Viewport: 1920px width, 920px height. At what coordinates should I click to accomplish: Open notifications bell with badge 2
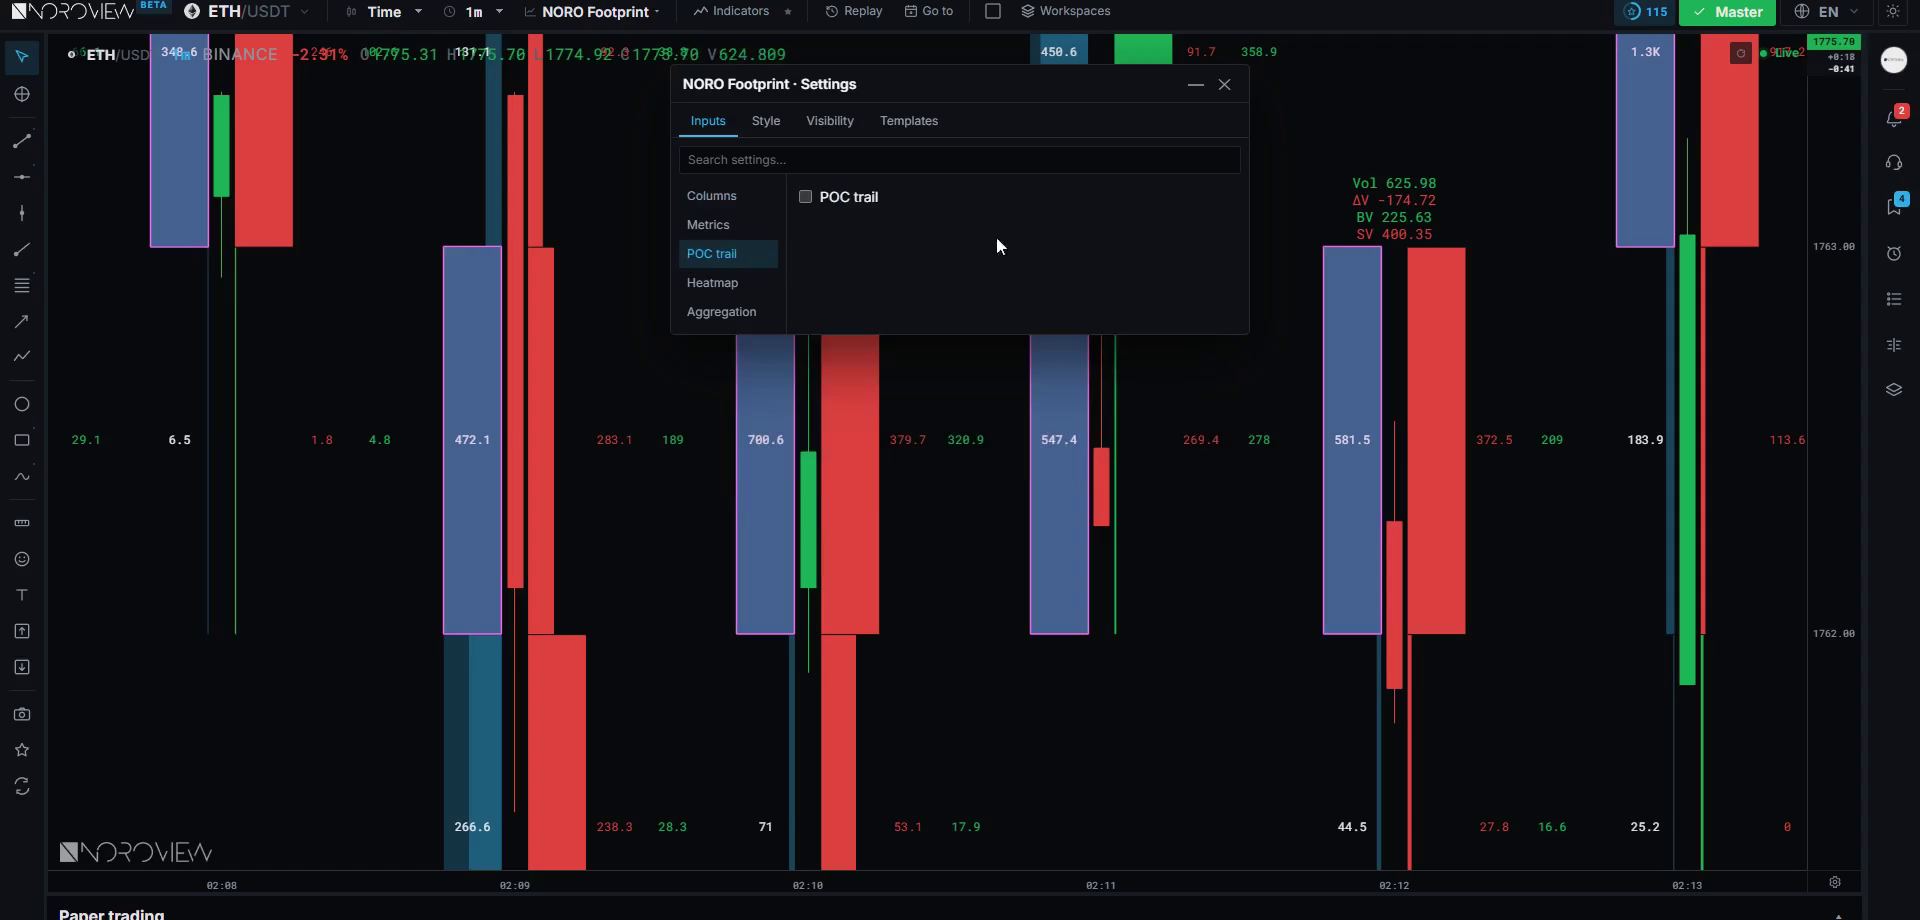click(x=1894, y=117)
